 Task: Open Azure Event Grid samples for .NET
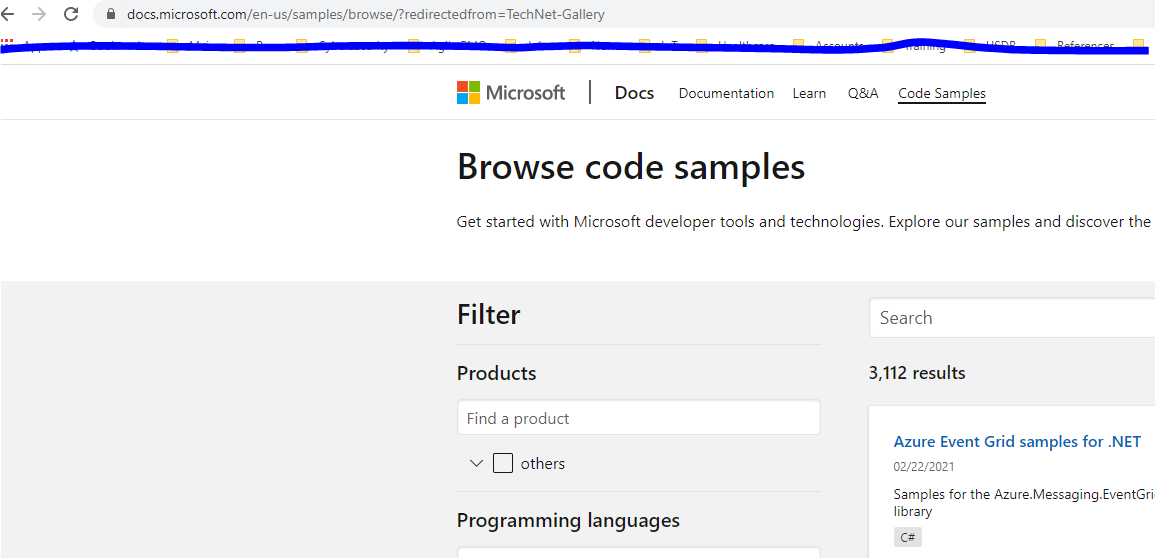(1017, 442)
